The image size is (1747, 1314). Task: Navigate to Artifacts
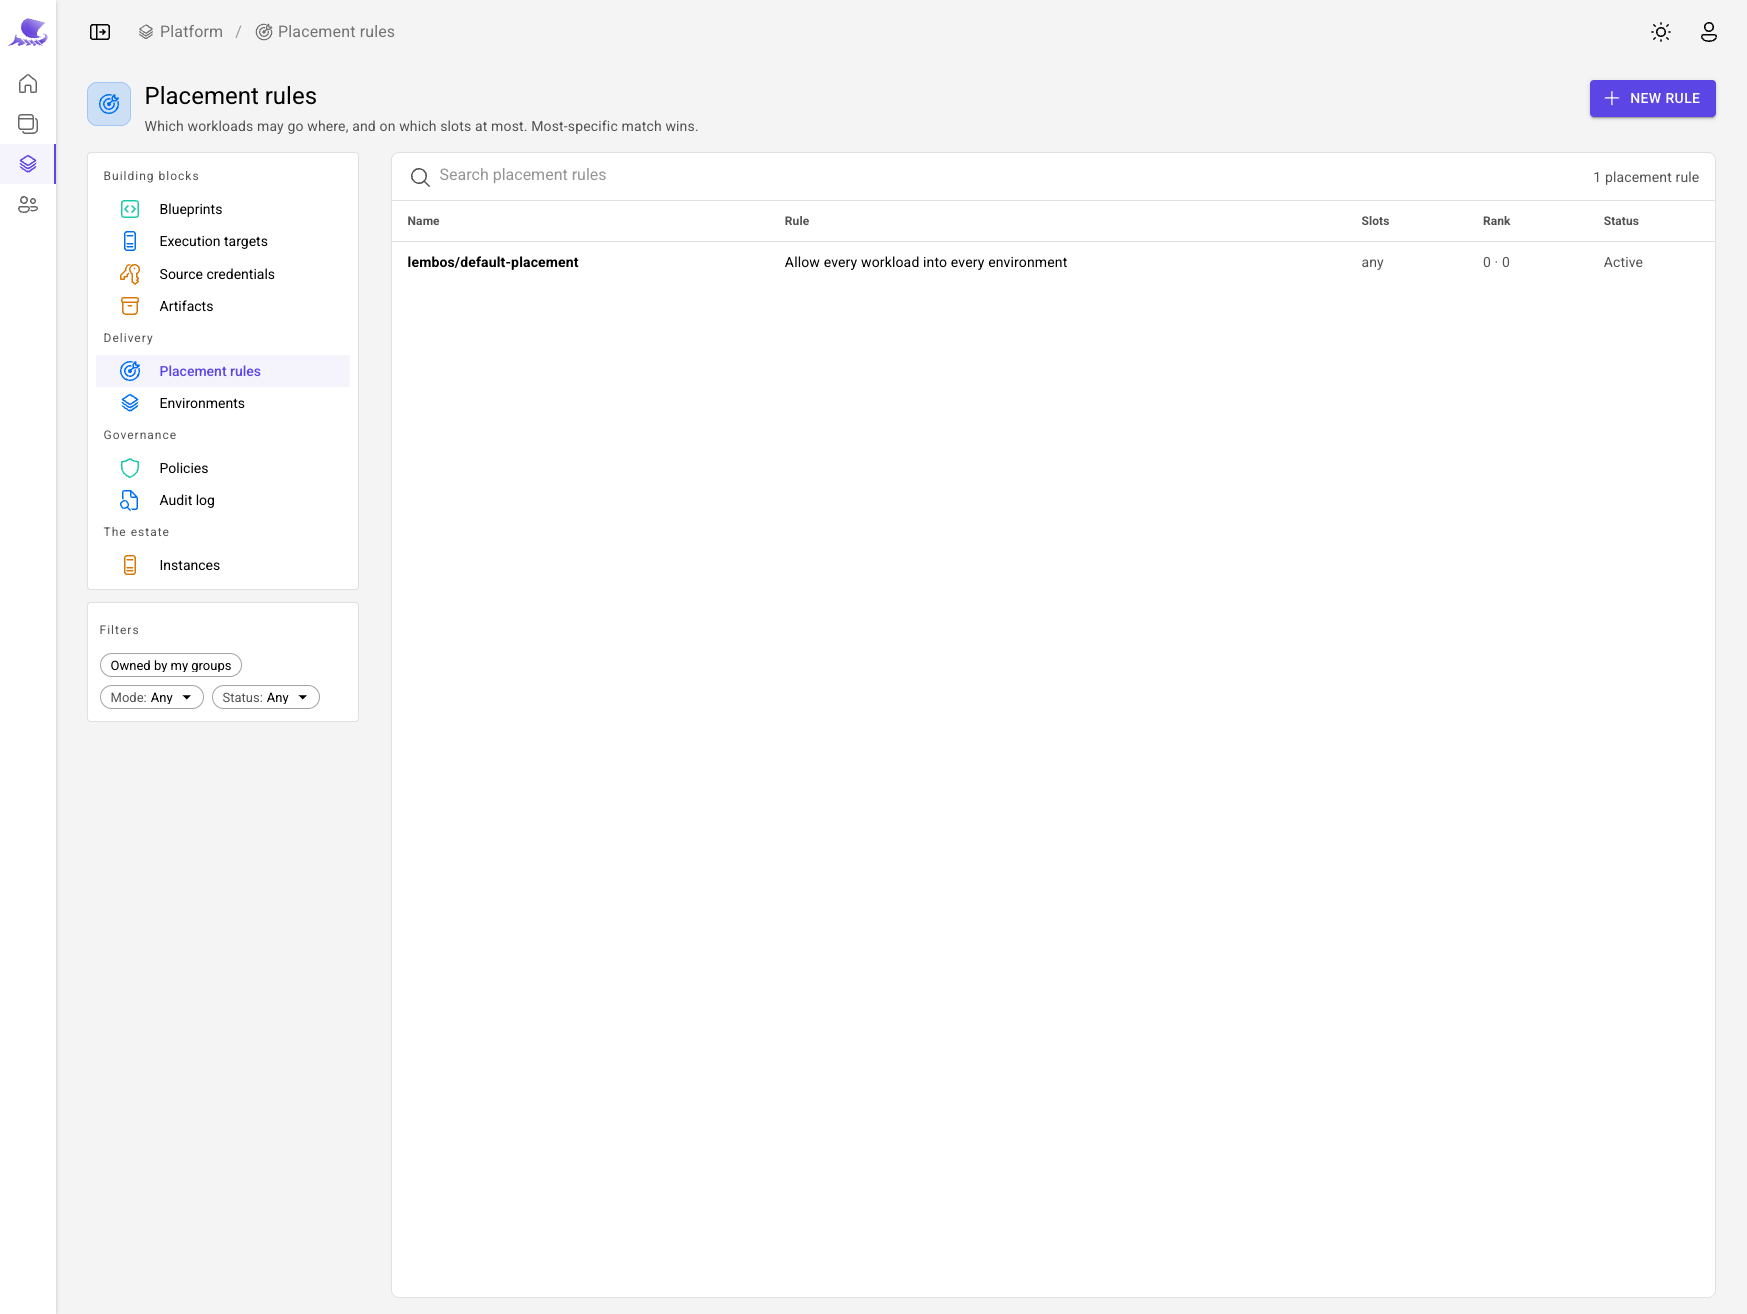(x=223, y=306)
